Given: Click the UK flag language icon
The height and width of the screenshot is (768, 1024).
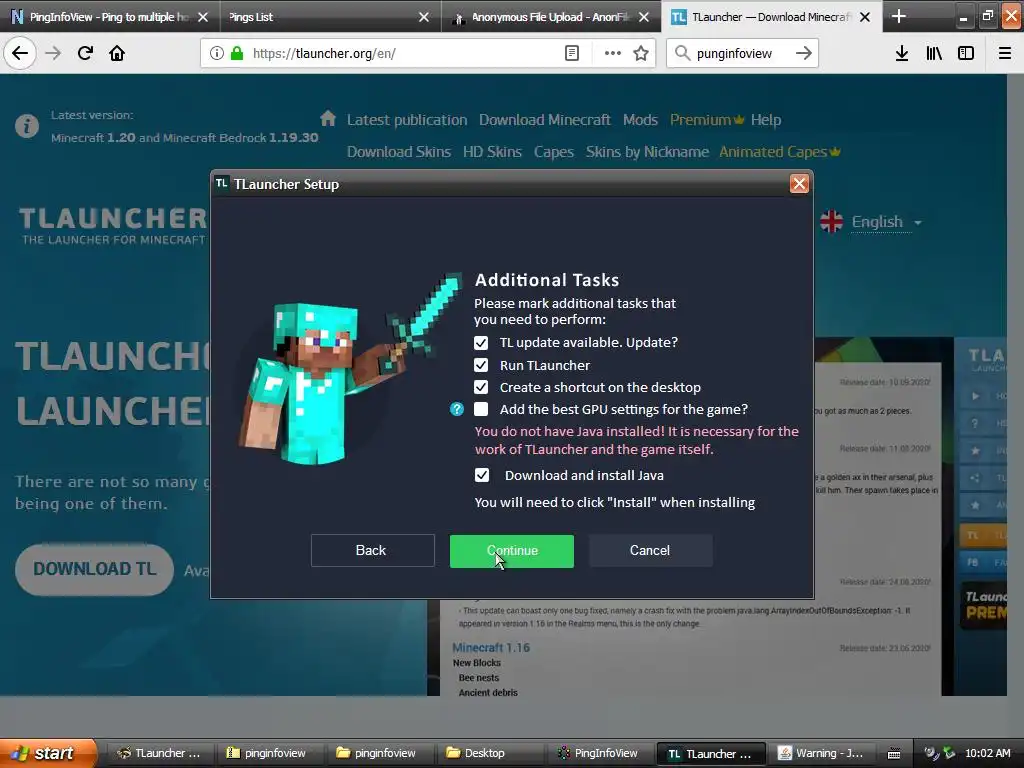Looking at the screenshot, I should pos(831,221).
